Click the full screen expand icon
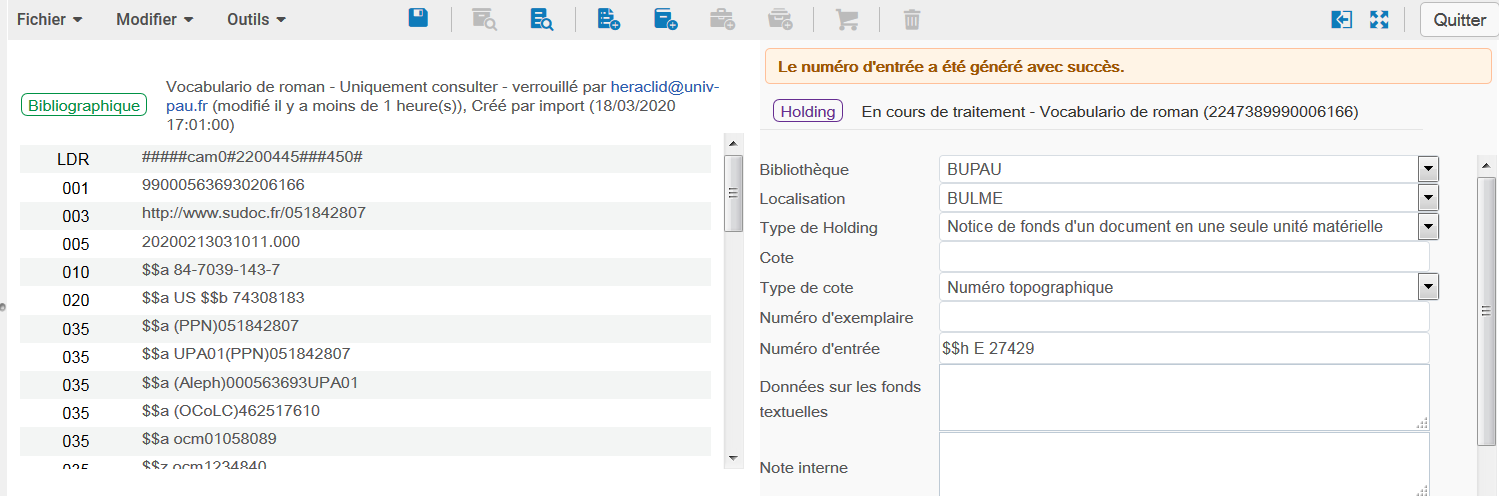The width and height of the screenshot is (1499, 496). pyautogui.click(x=1380, y=19)
